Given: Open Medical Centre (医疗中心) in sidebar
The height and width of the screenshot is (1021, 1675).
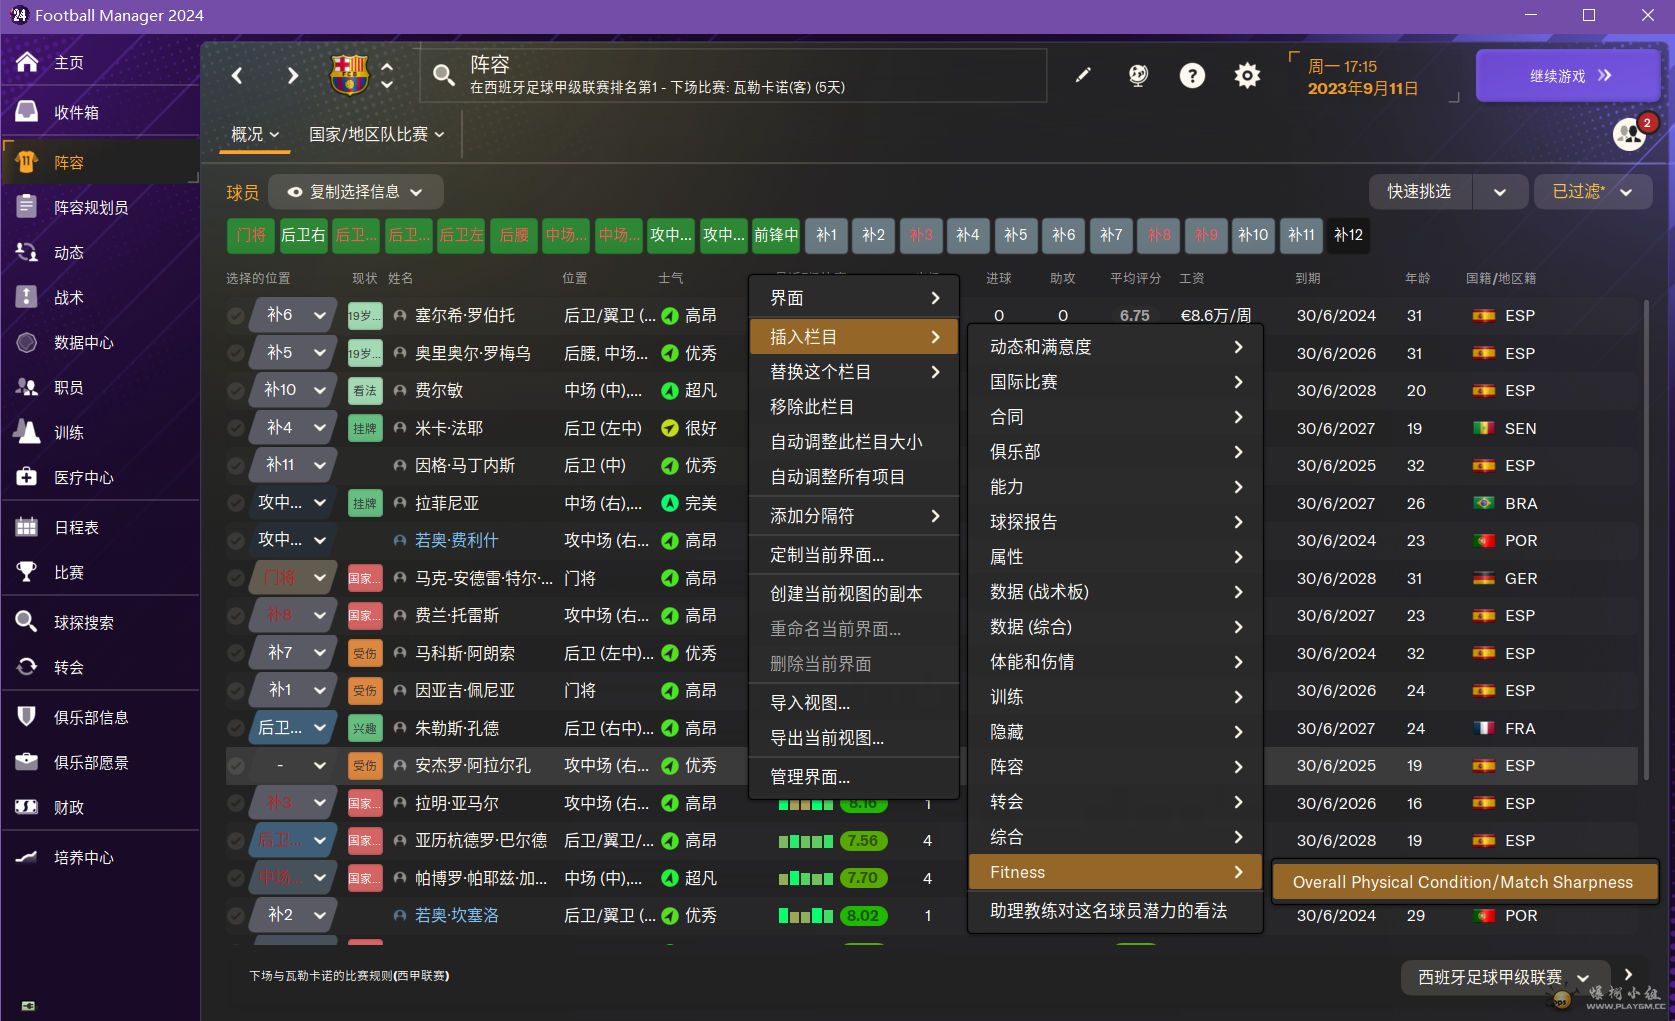Looking at the screenshot, I should point(83,477).
